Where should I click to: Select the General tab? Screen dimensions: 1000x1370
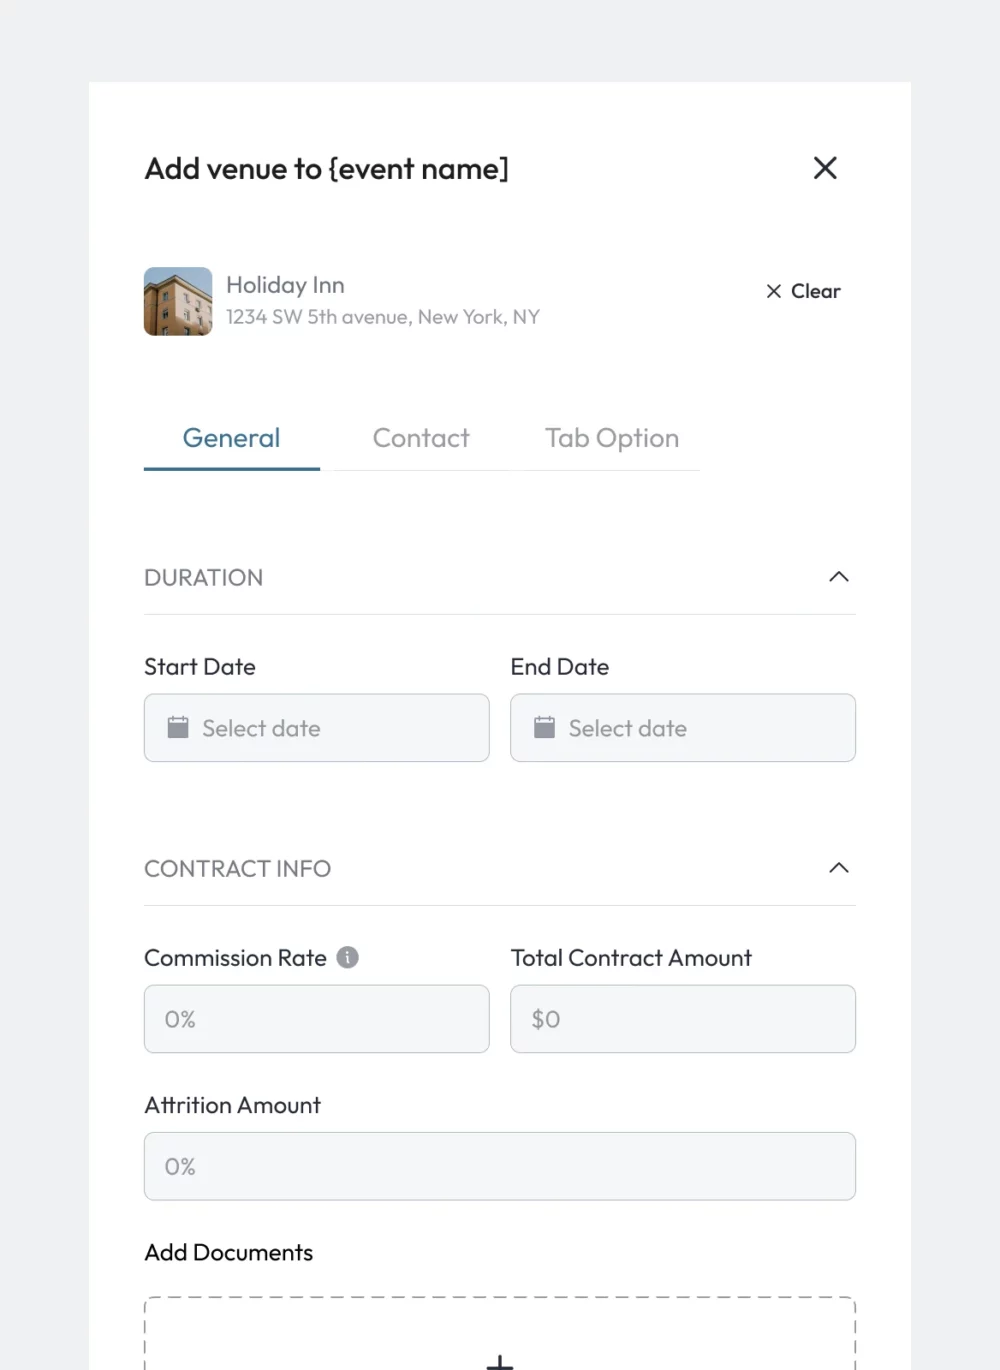[x=231, y=438]
